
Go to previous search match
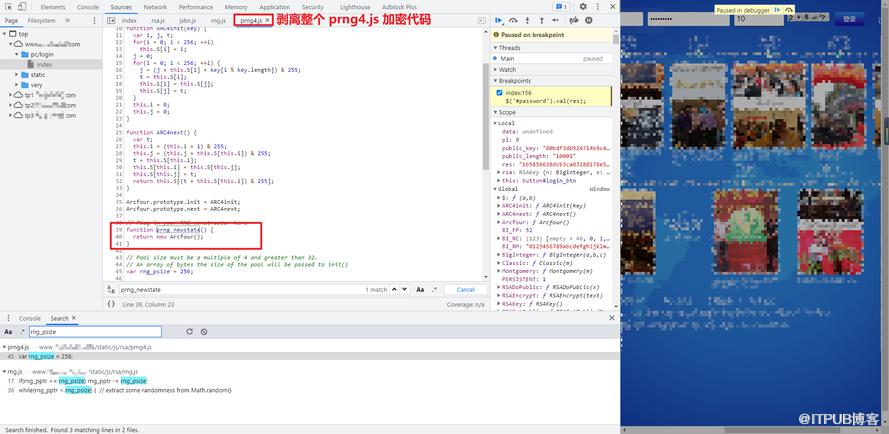coord(395,289)
